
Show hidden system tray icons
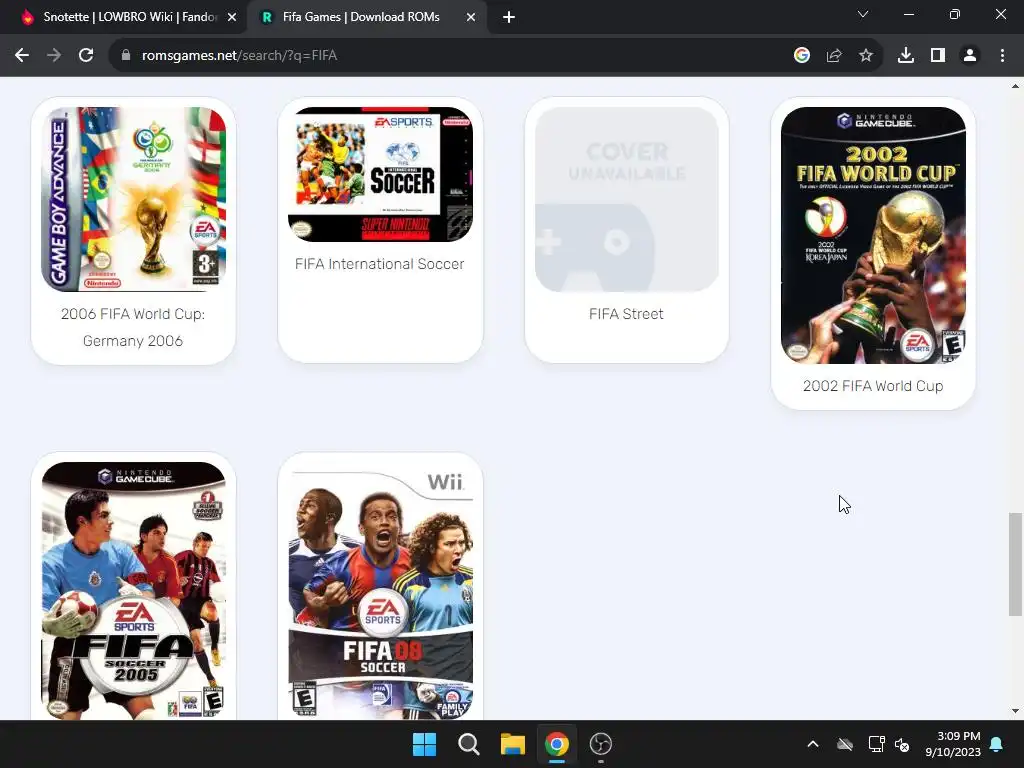click(x=813, y=744)
